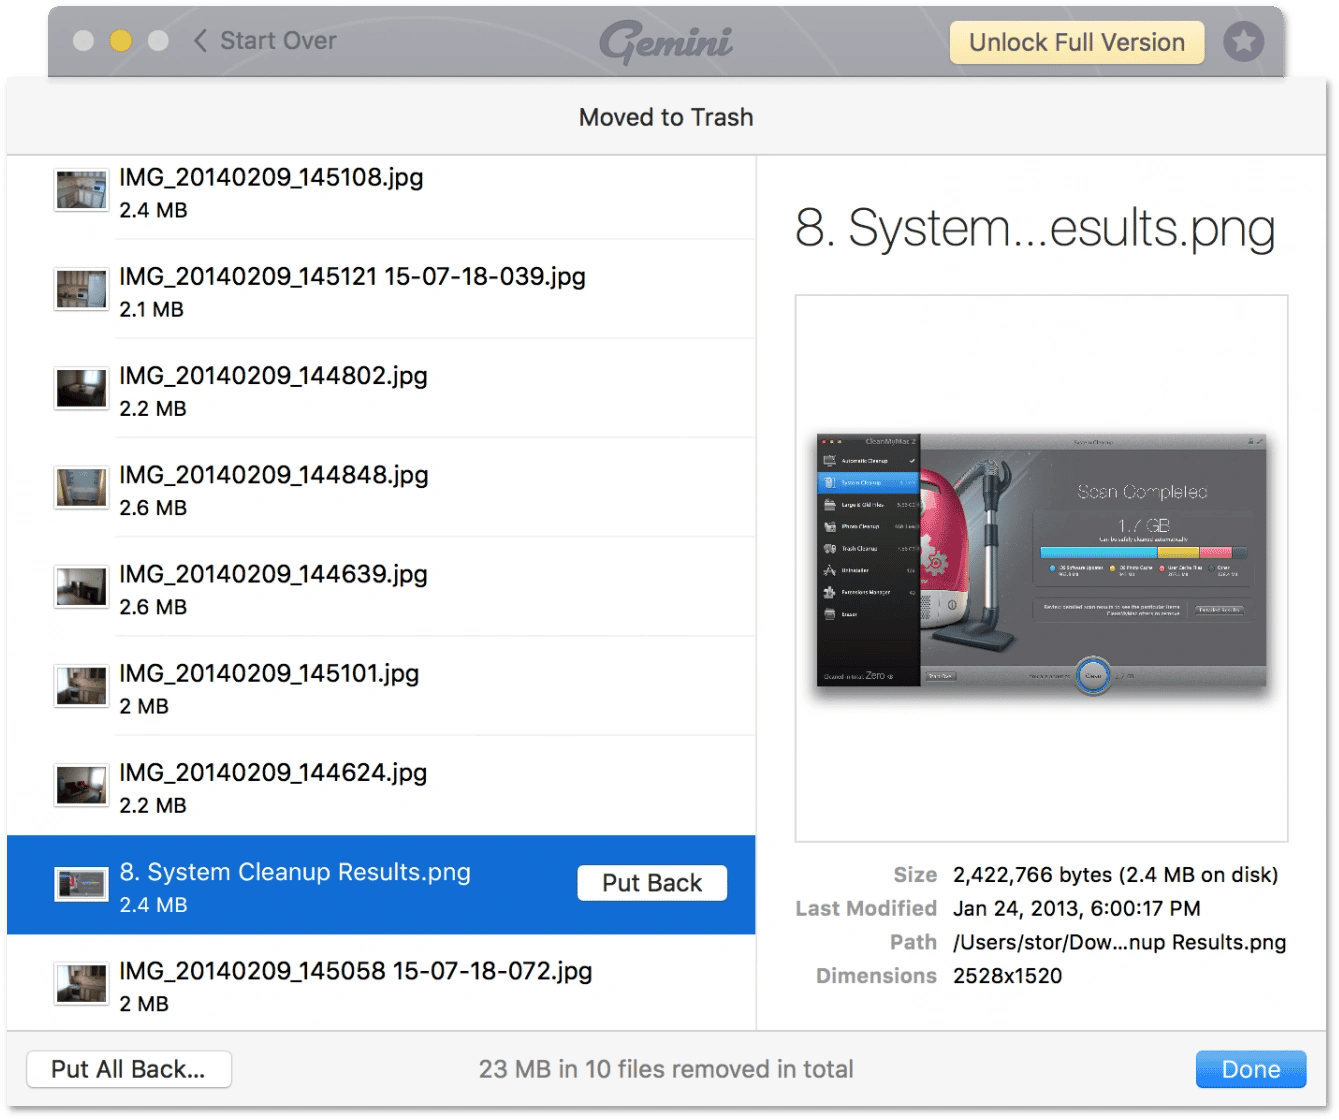This screenshot has height=1120, width=1339.
Task: Click the Put Back button
Action: click(x=652, y=883)
